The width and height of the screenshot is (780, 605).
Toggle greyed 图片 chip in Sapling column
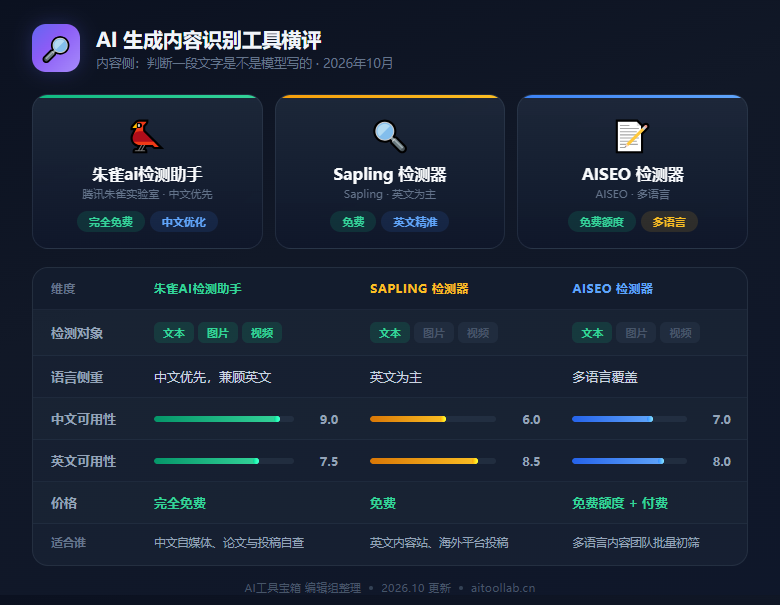click(x=434, y=333)
